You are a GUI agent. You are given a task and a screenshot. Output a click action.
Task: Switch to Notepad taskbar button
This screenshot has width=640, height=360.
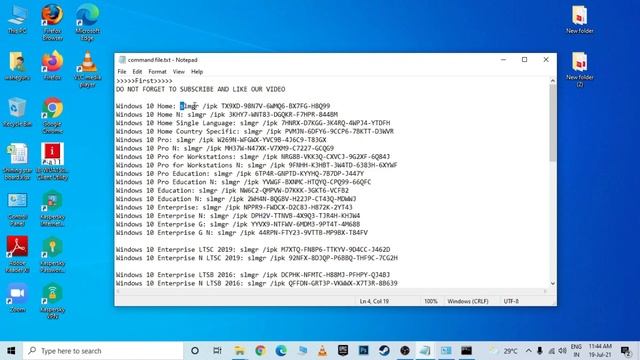click(425, 351)
